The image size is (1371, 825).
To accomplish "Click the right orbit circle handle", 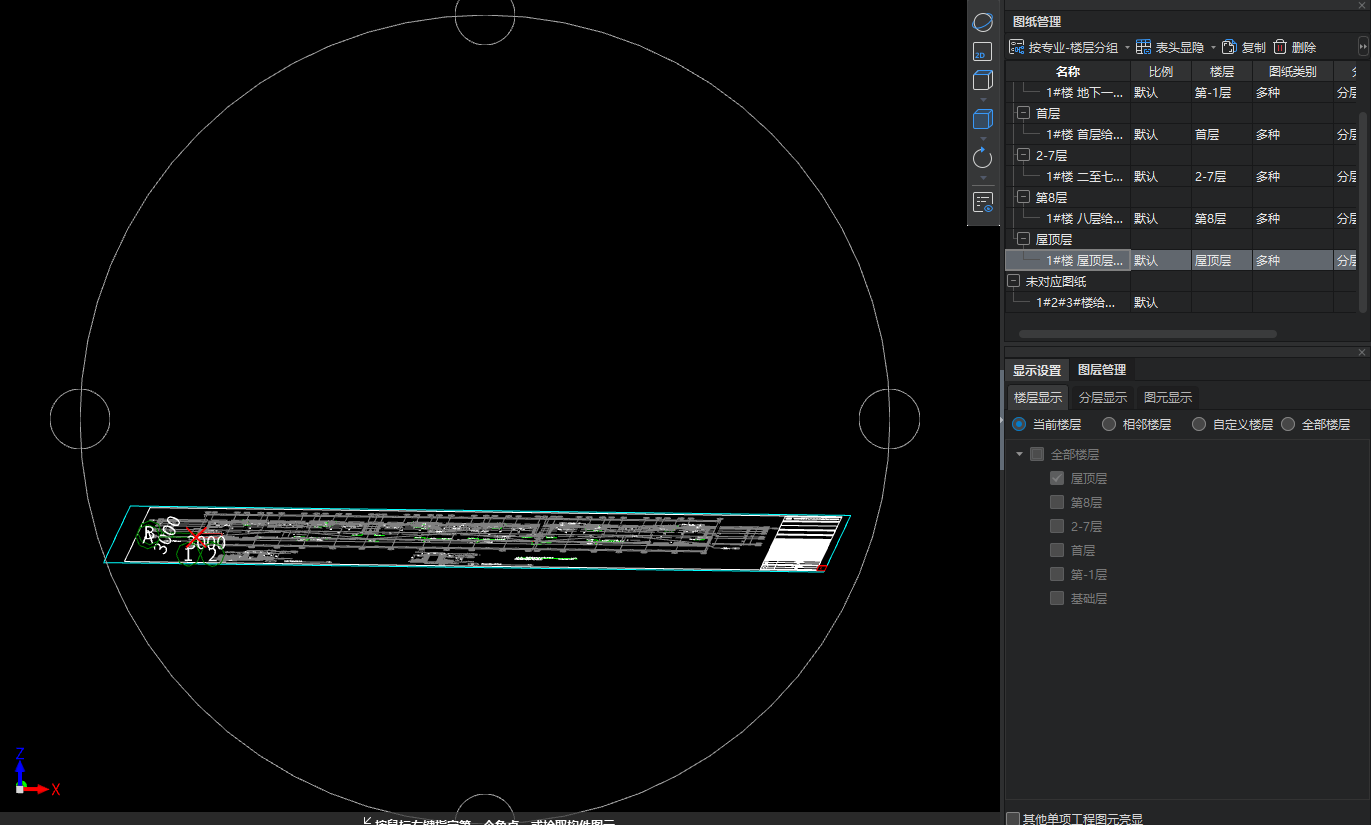I will 889,419.
